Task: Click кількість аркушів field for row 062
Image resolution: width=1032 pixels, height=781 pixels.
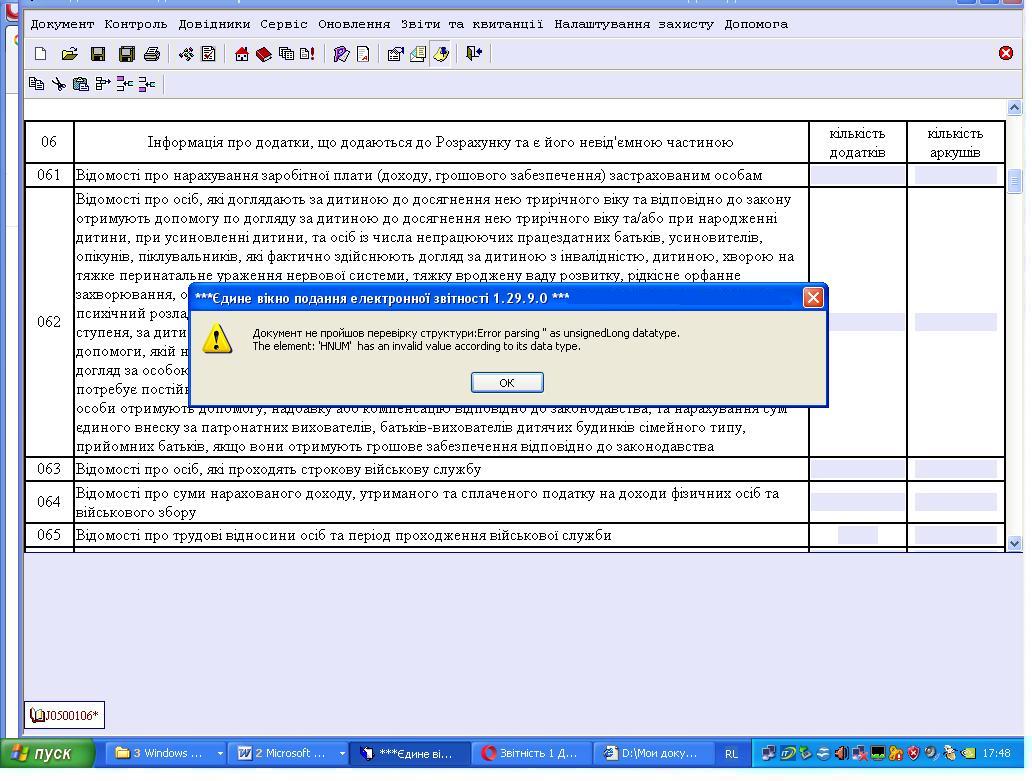Action: click(x=956, y=322)
